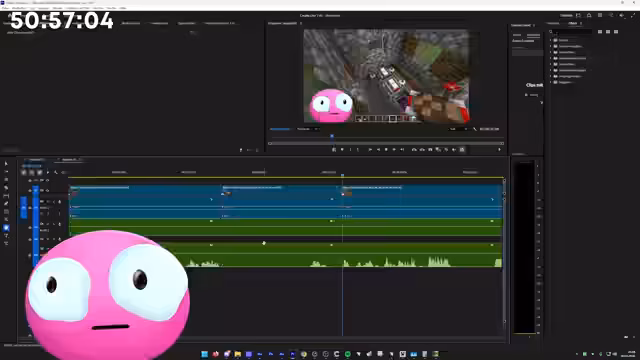Click the Program Monitor playhead scrub marker
The image size is (640, 360).
tap(332, 136)
